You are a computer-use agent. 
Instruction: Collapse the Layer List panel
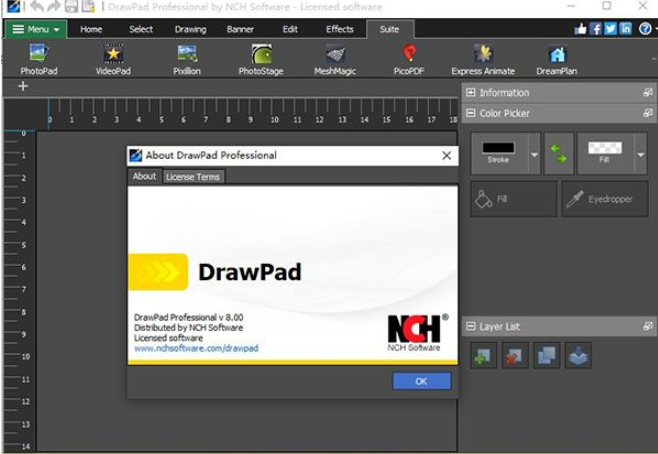(x=471, y=326)
